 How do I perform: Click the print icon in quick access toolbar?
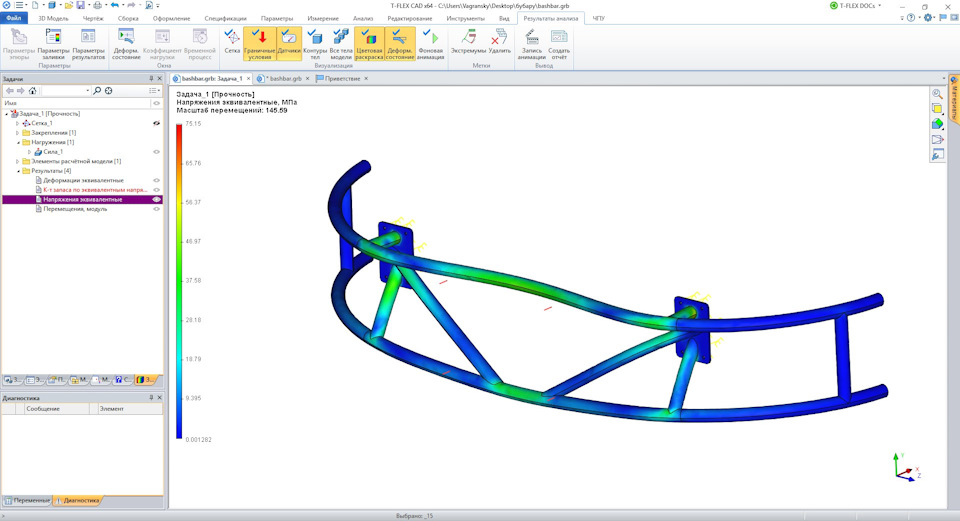[97, 5]
